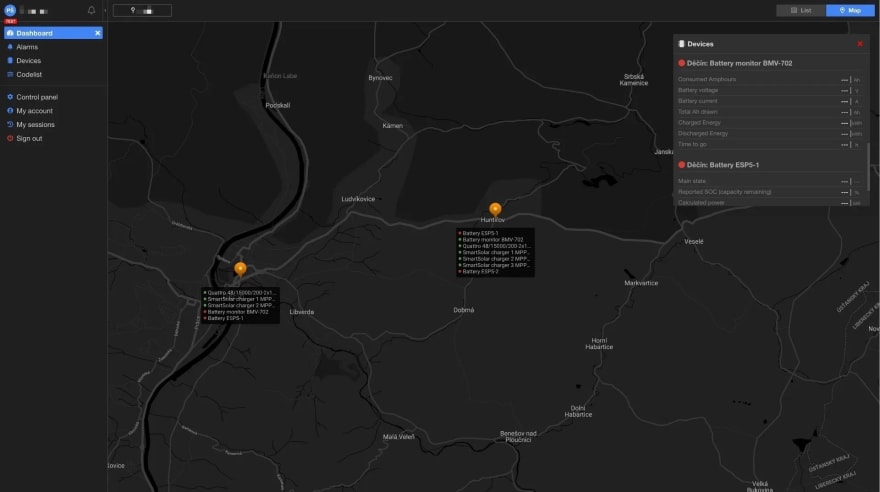Click the Dashboard gauge icon
This screenshot has width=880, height=492.
(10, 33)
